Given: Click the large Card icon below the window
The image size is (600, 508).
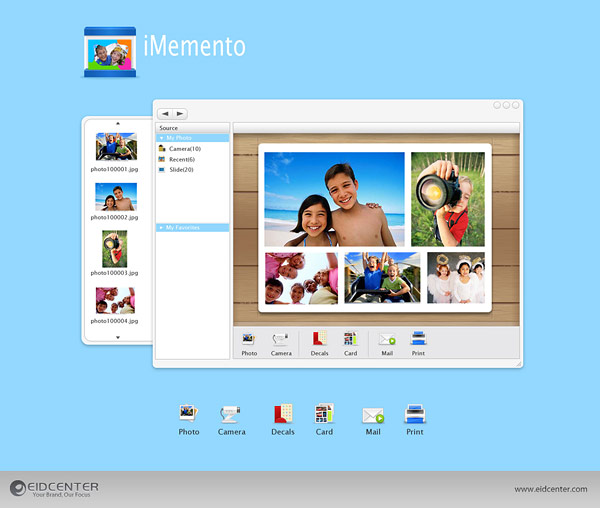Looking at the screenshot, I should 324,413.
